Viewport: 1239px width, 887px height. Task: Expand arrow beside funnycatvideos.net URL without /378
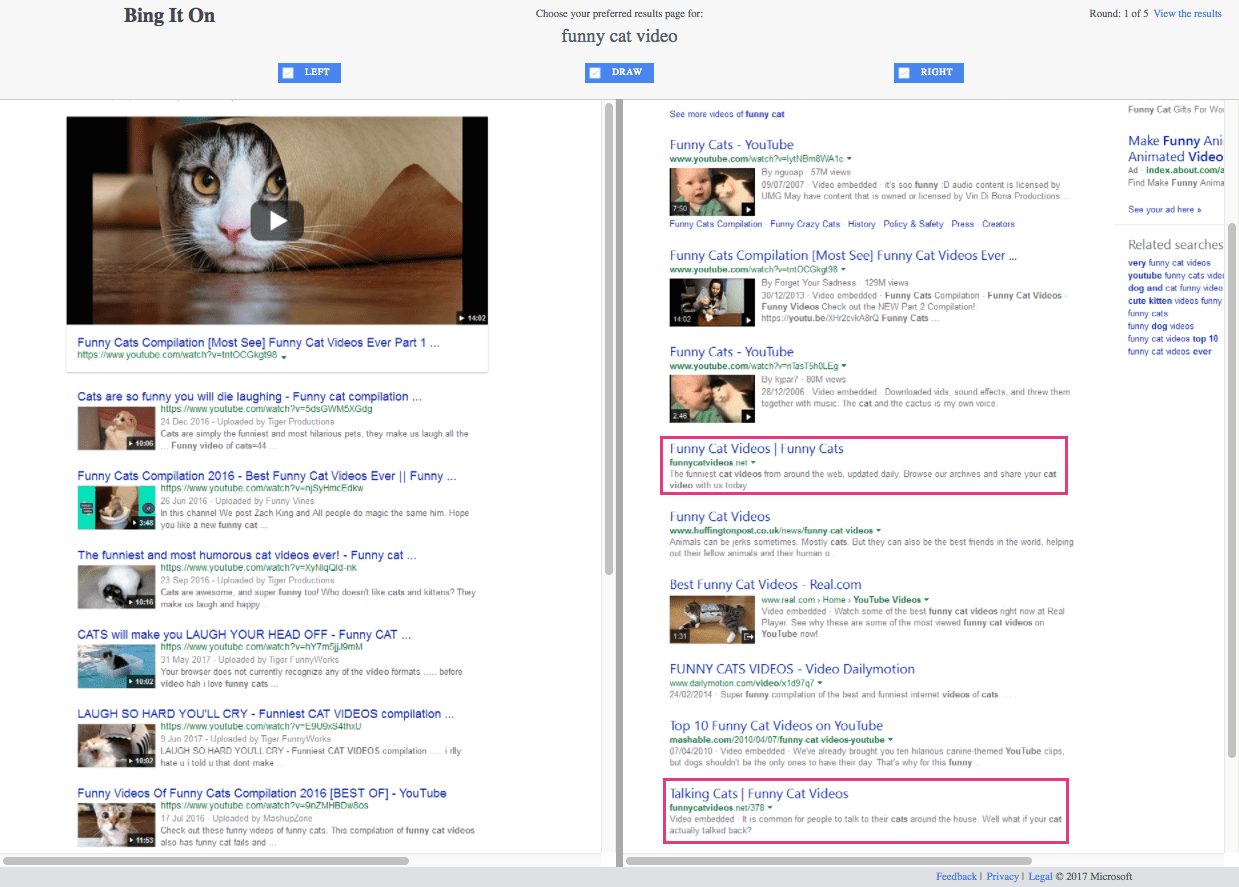tap(753, 464)
